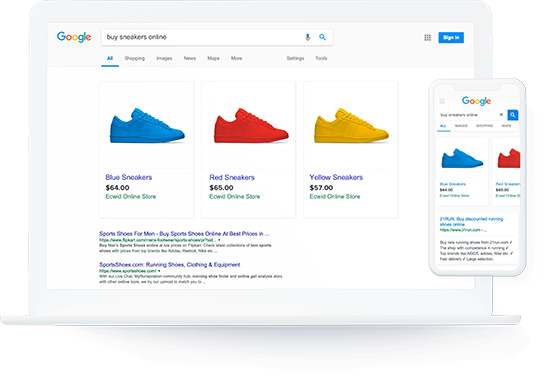Screen dimensions: 545x382
Task: Open the Tools options
Action: 321,58
